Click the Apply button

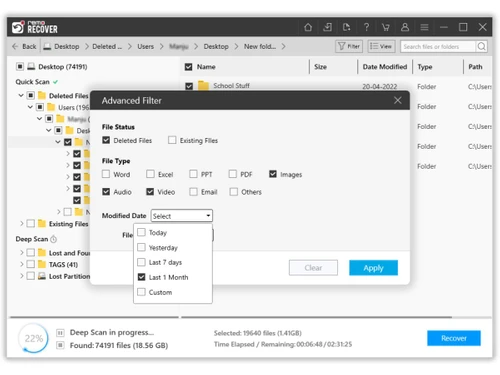pos(373,268)
